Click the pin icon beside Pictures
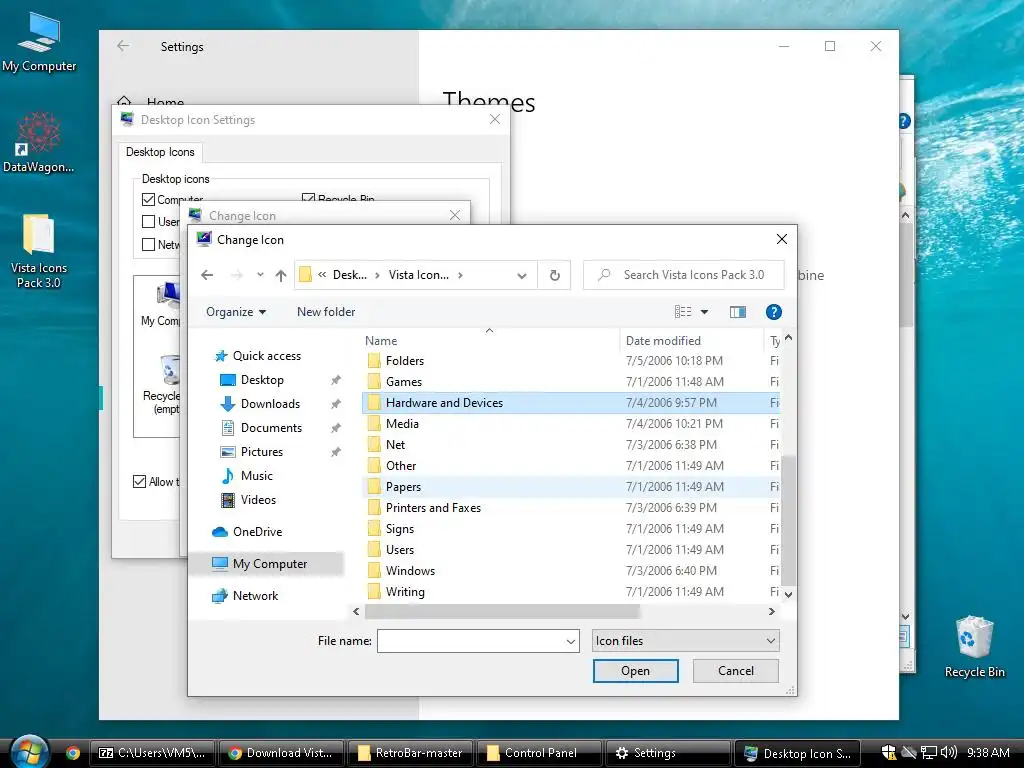The image size is (1024, 768). 336,452
